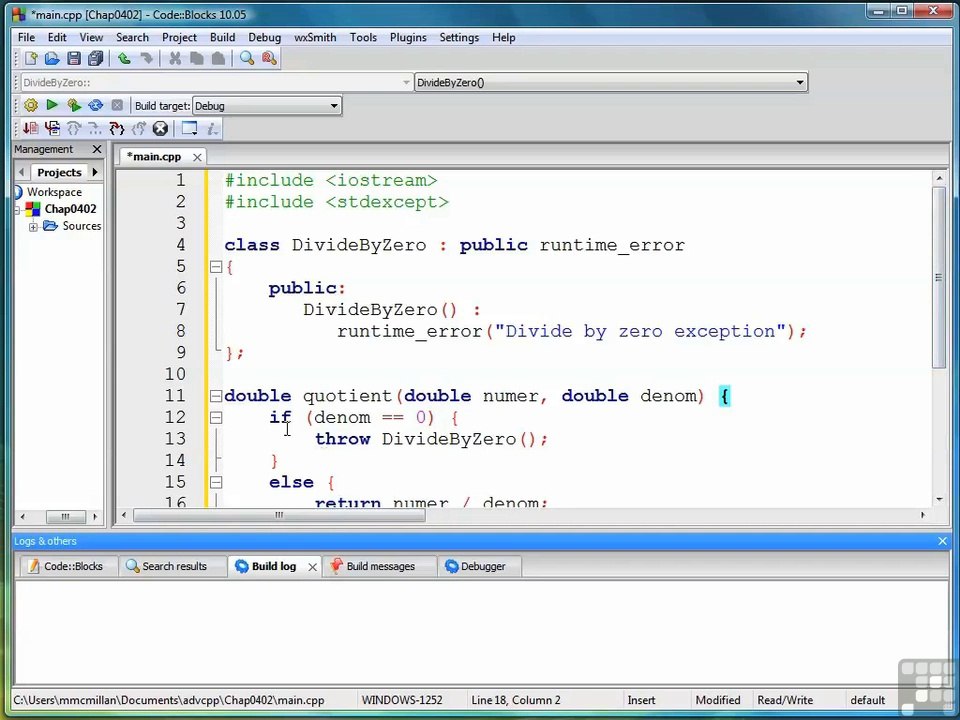The width and height of the screenshot is (960, 720).
Task: Click the editor horizontal scrollbar thumb
Action: coord(279,516)
